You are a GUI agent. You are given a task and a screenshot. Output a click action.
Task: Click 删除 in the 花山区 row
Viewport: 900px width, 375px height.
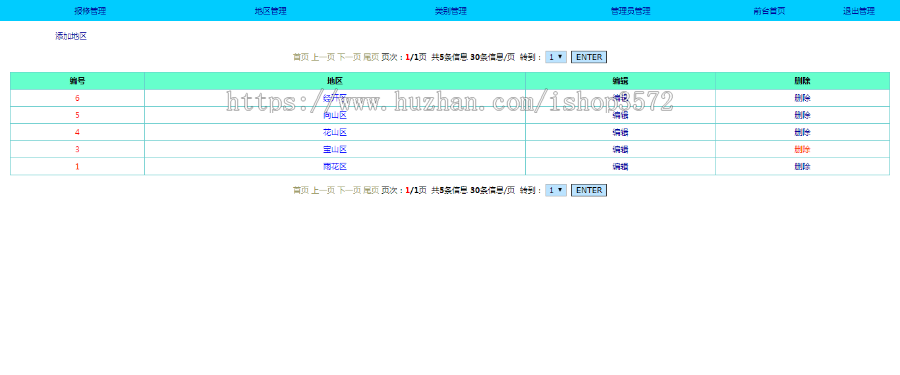click(802, 133)
